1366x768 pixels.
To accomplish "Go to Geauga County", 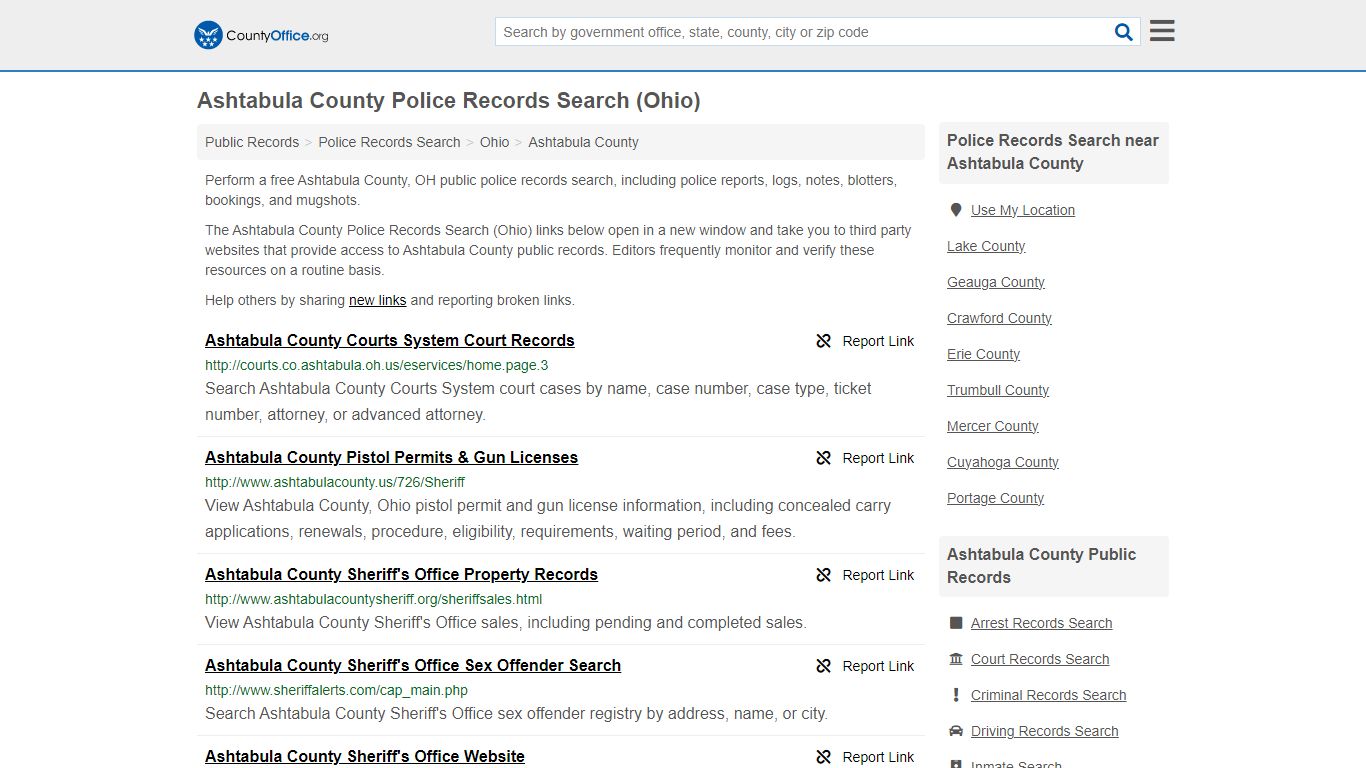I will pos(996,282).
